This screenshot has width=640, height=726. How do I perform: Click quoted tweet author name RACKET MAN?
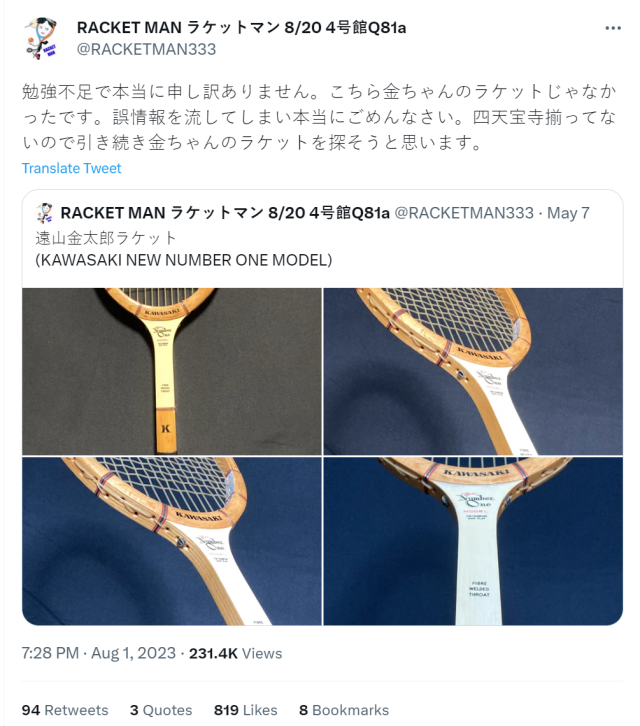click(225, 213)
